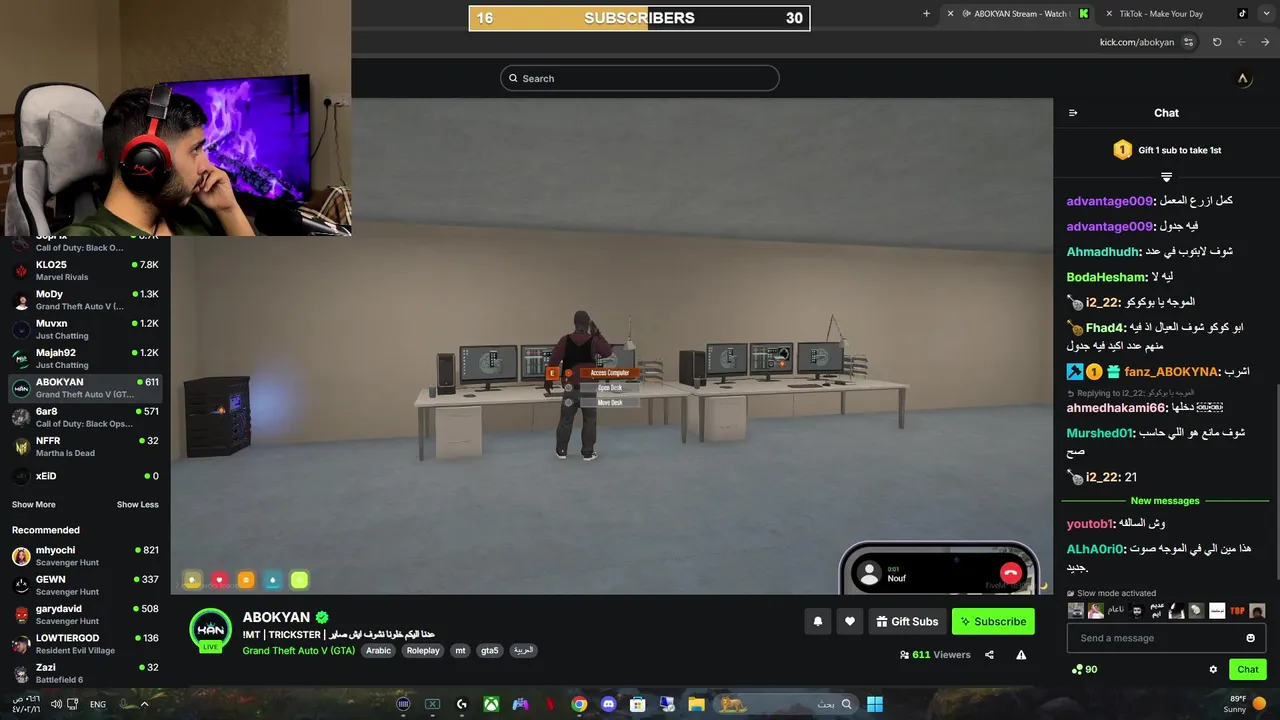Image resolution: width=1280 pixels, height=720 pixels.
Task: Open recommended channel GEWN
Action: point(85,585)
